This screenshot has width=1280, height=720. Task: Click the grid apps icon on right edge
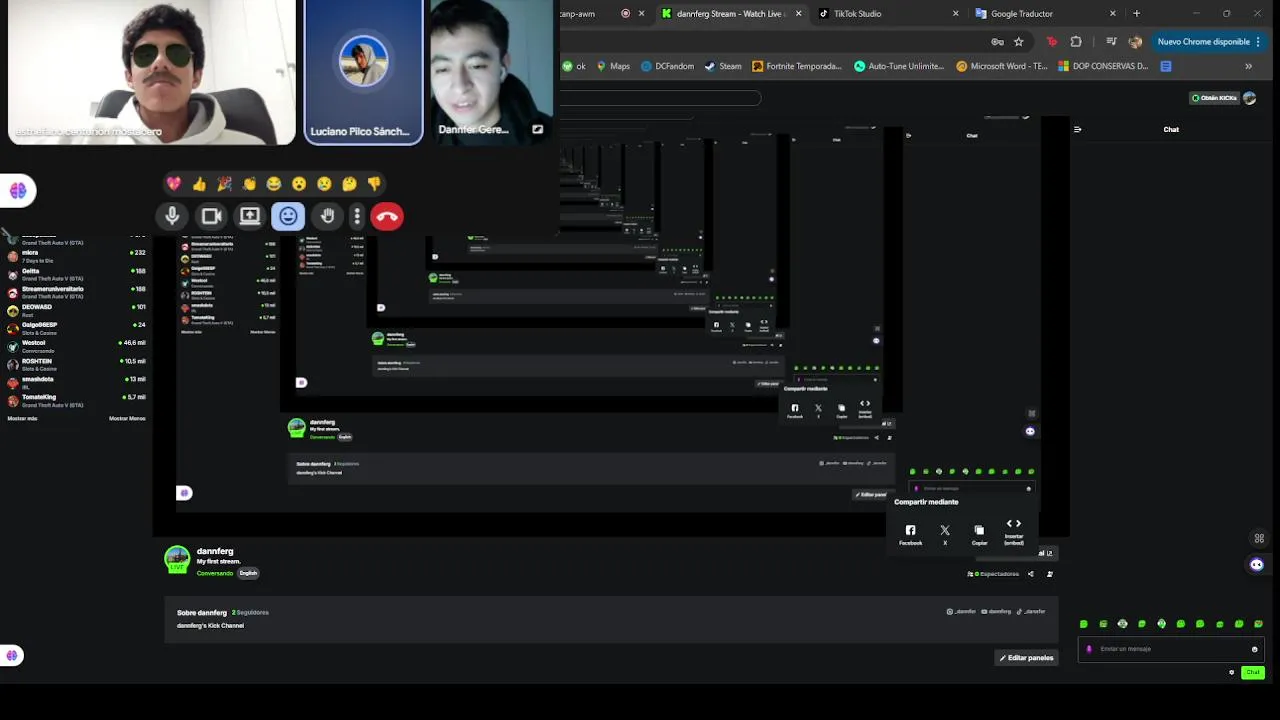coord(1259,538)
